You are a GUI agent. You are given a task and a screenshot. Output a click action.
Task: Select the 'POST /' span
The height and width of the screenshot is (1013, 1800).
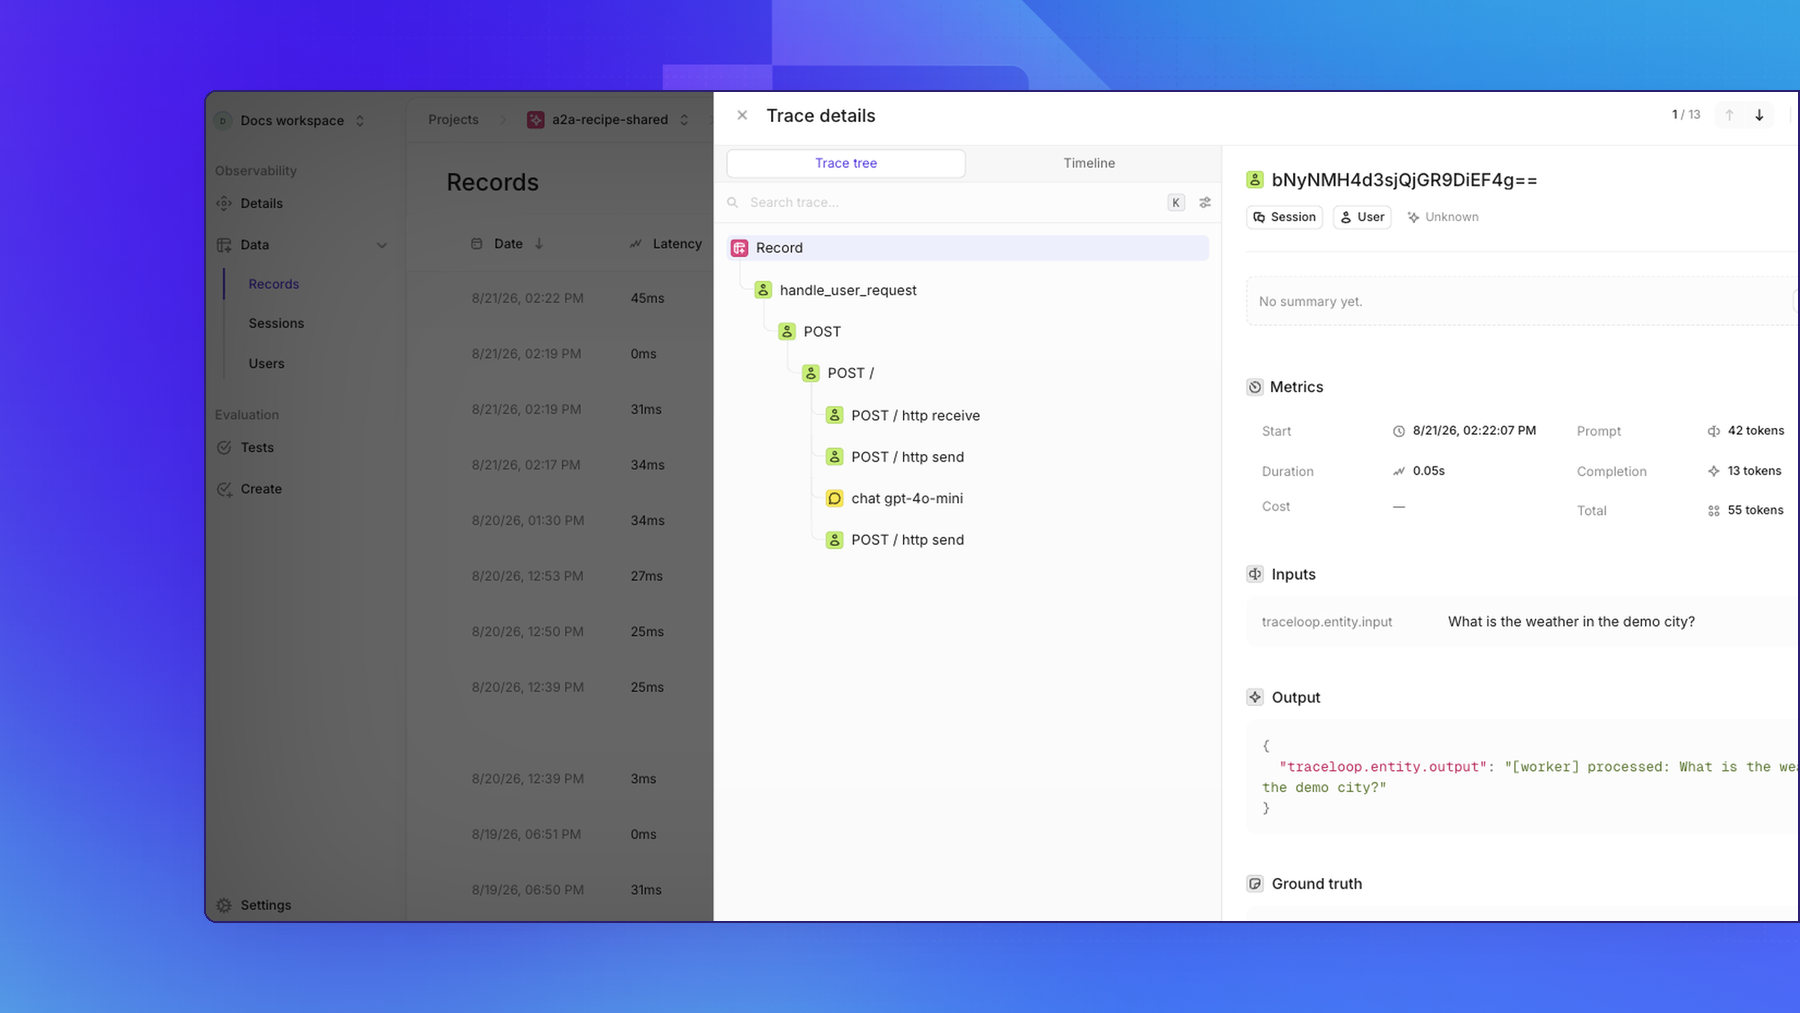pyautogui.click(x=850, y=373)
